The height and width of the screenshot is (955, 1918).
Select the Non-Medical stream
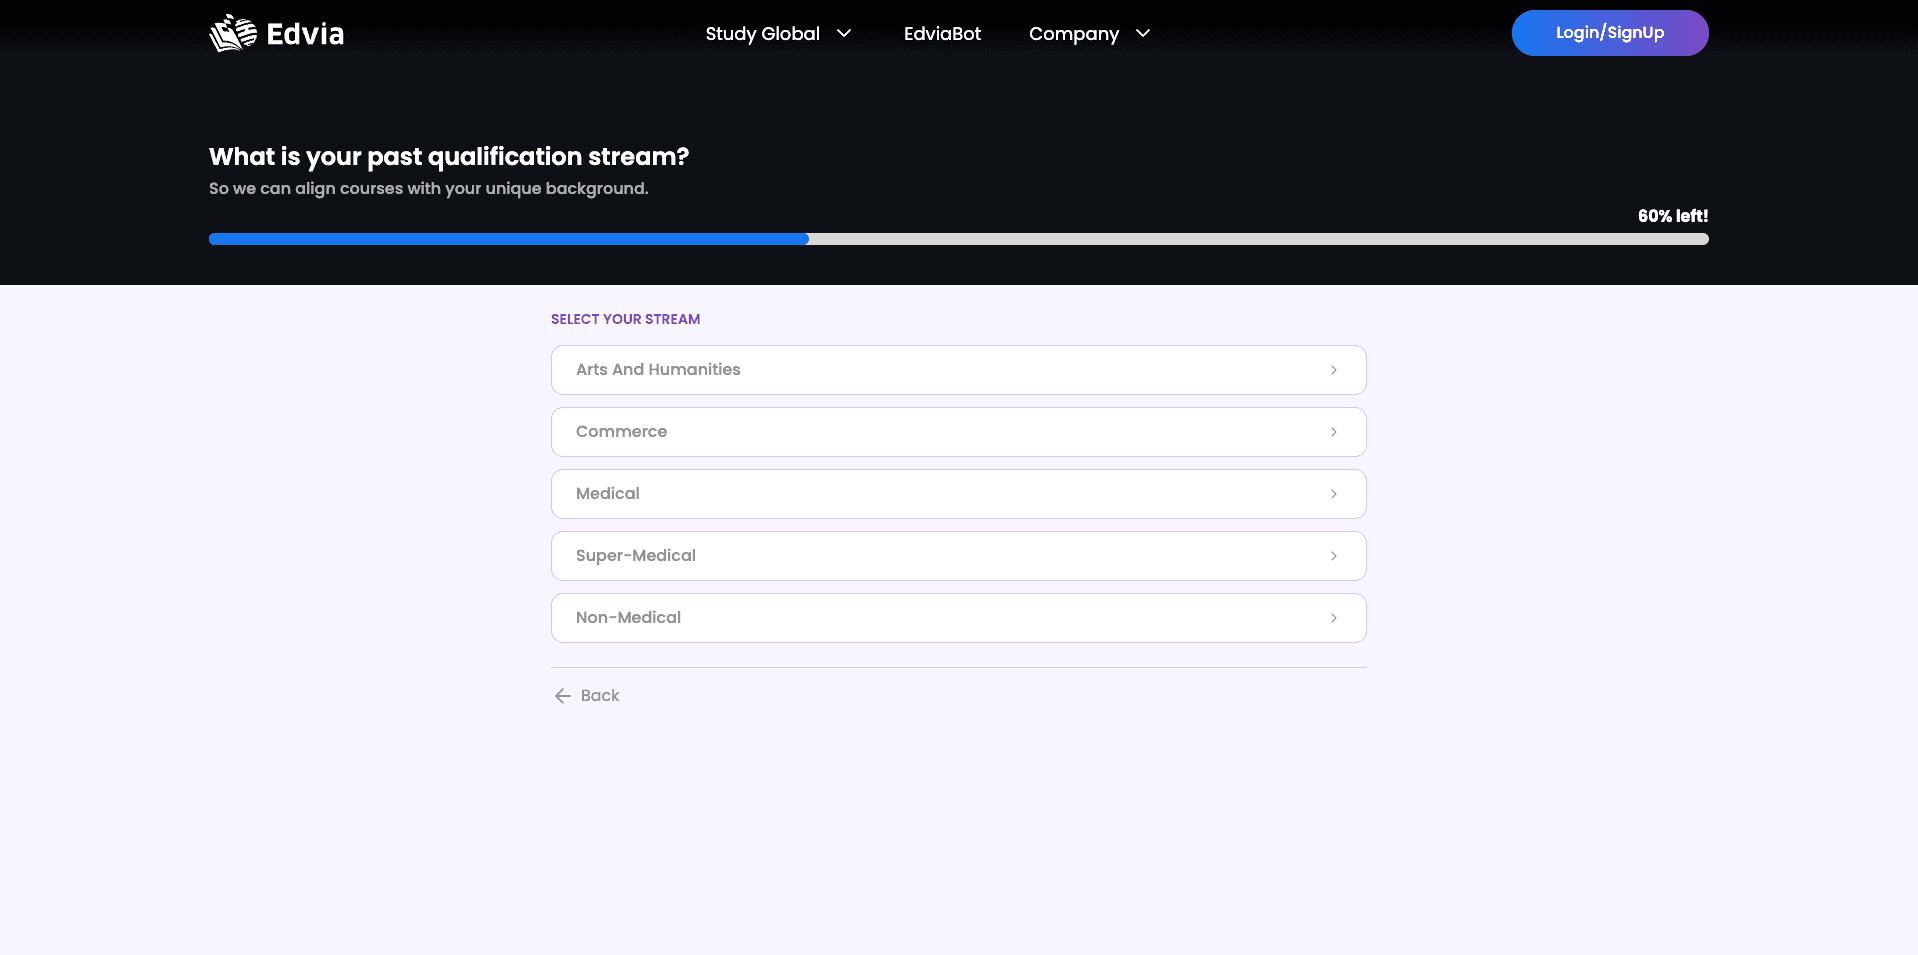(x=959, y=618)
